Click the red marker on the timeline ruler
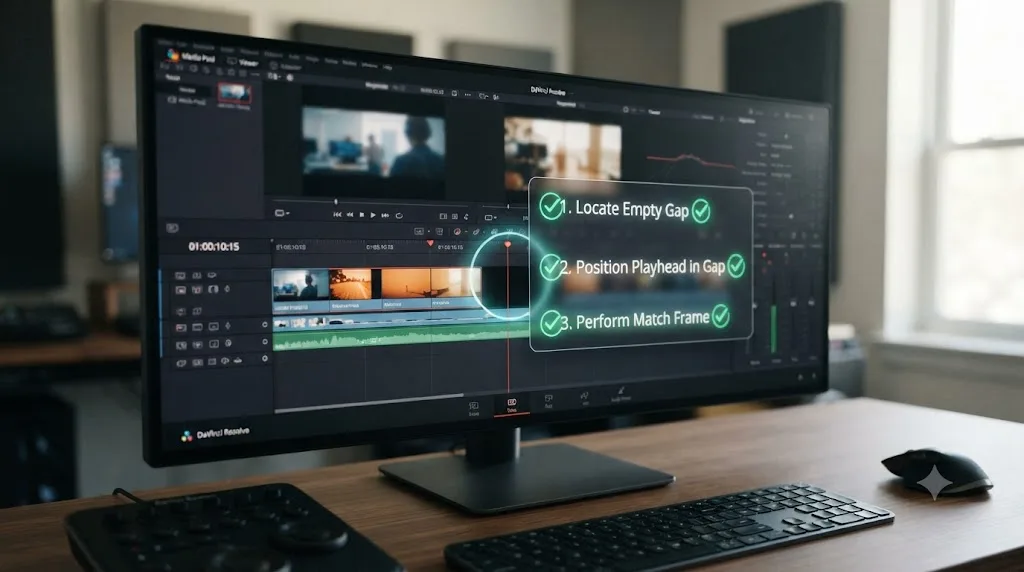The image size is (1024, 572). [430, 243]
